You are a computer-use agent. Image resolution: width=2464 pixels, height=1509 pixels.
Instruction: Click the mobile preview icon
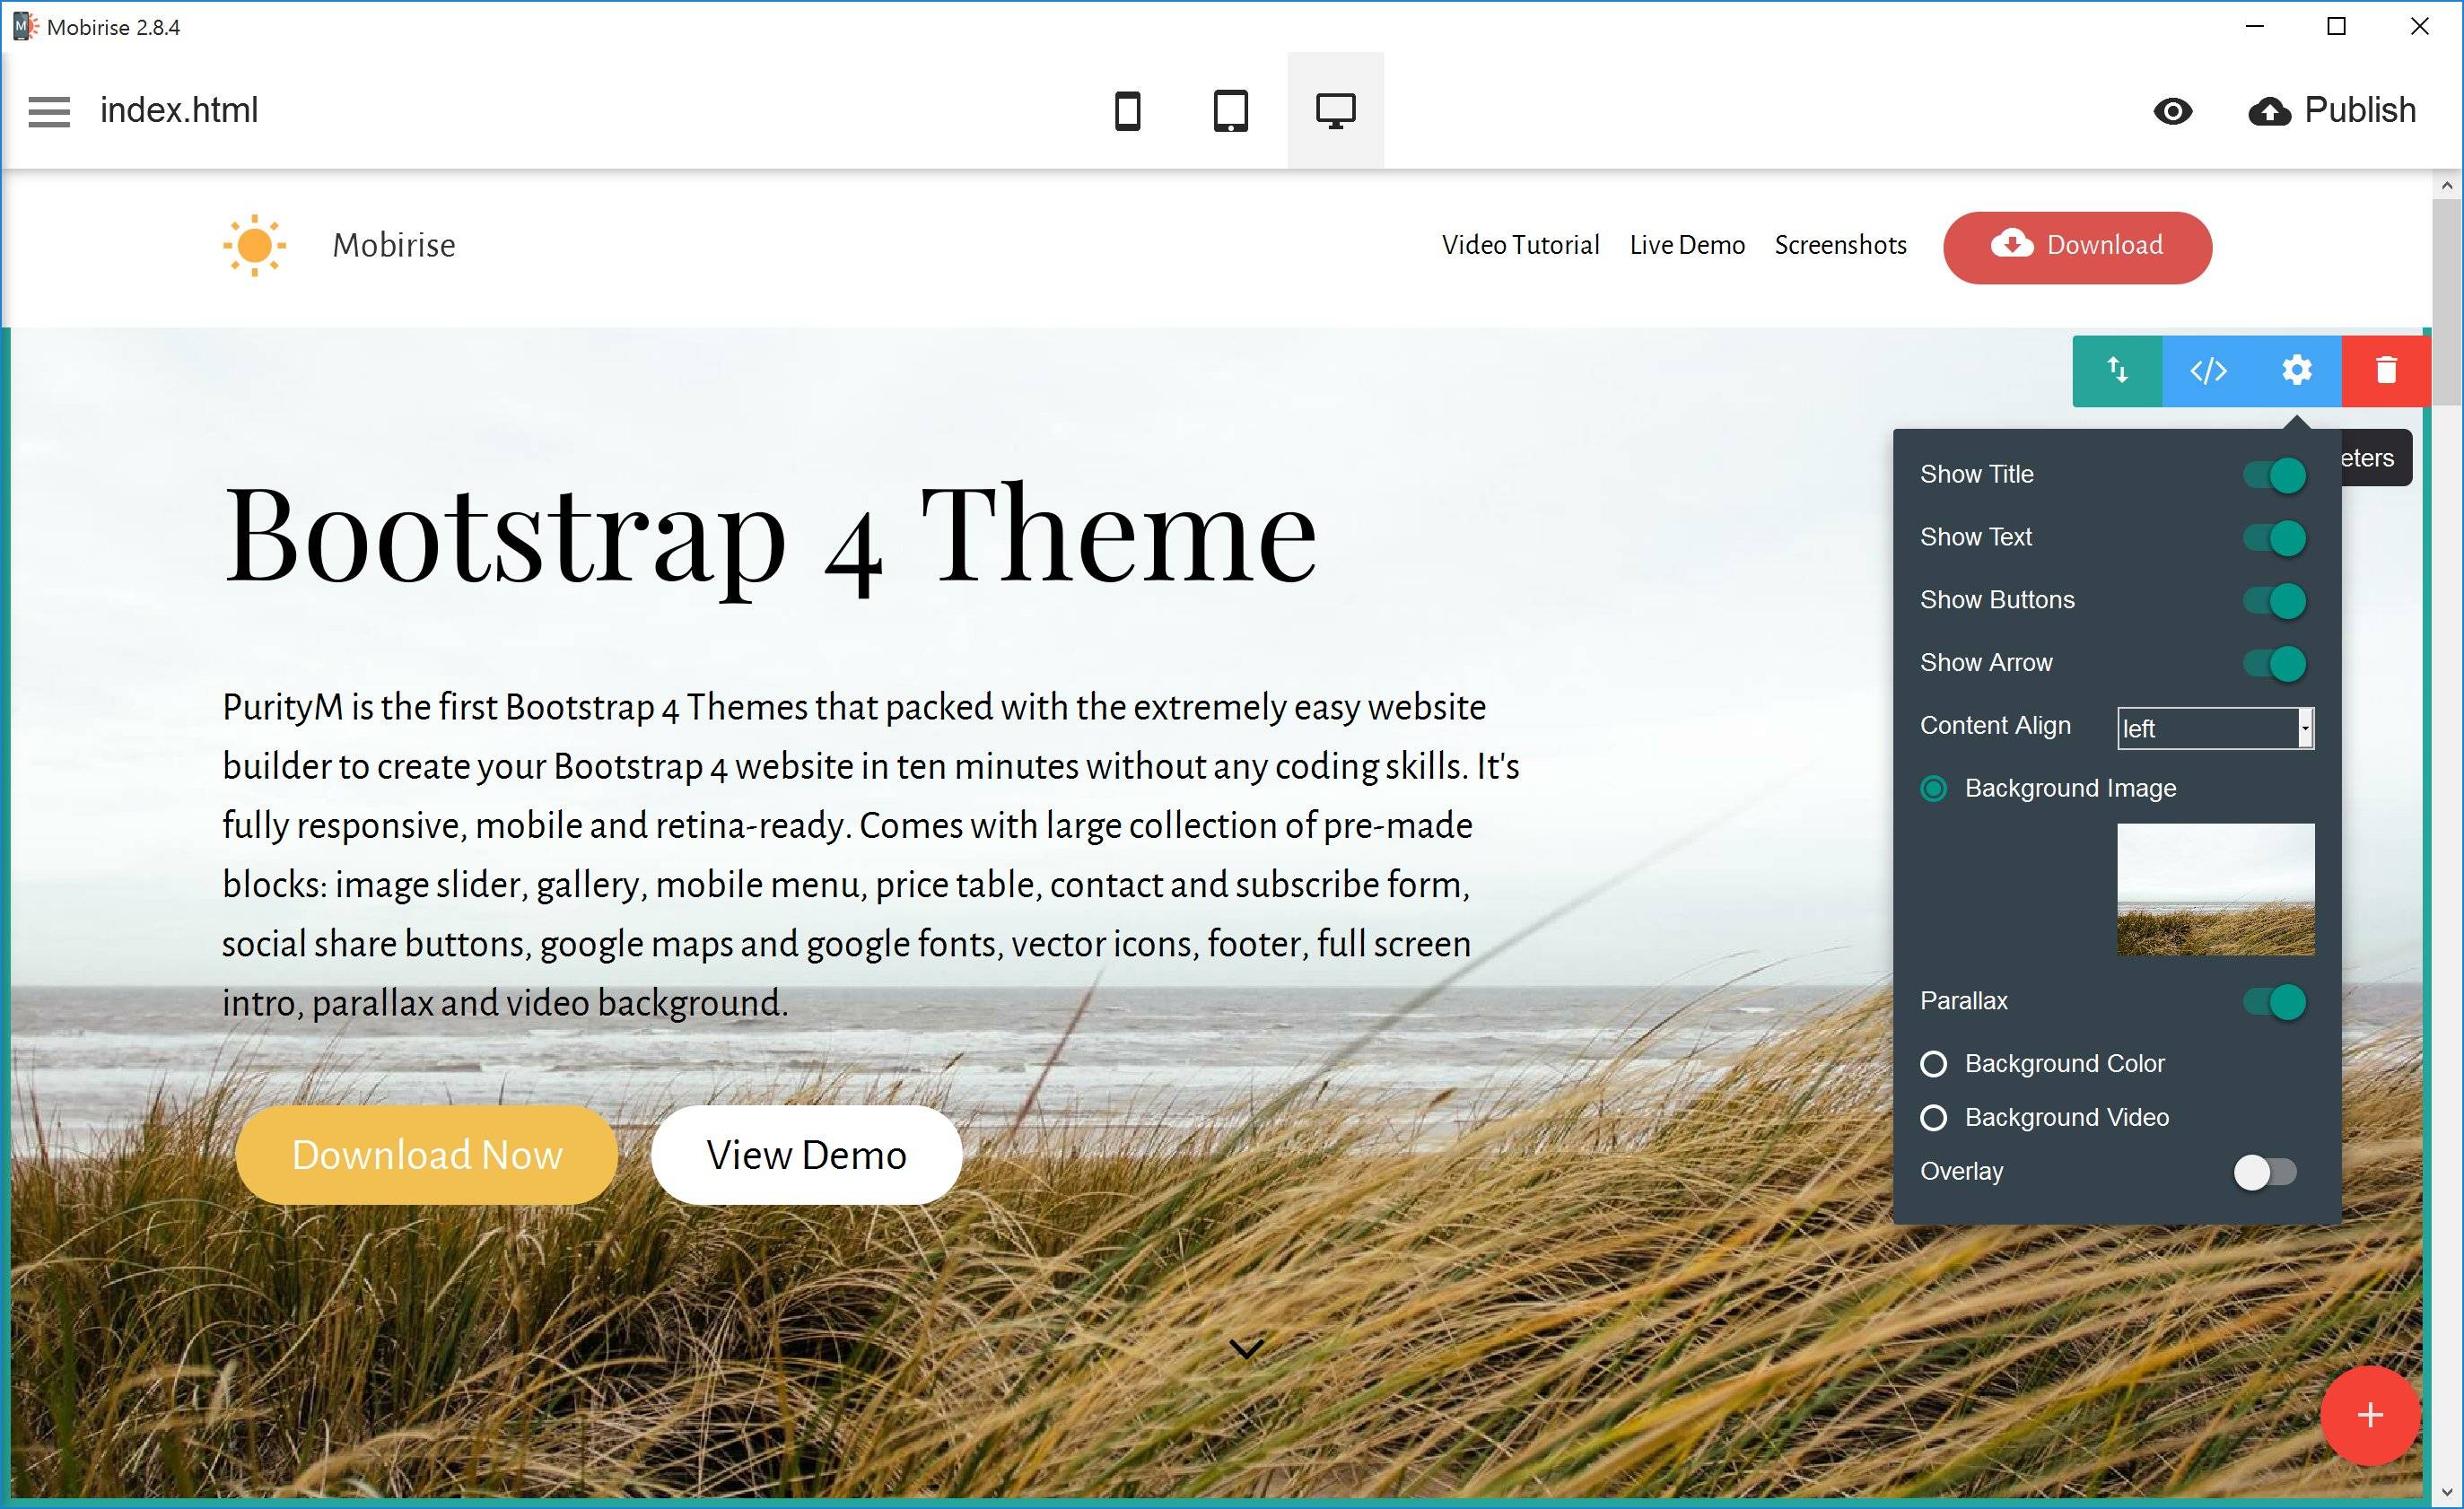point(1128,109)
